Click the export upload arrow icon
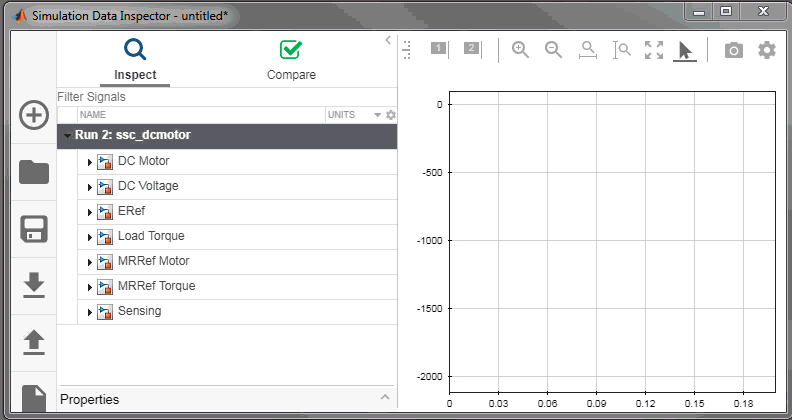 pos(34,342)
